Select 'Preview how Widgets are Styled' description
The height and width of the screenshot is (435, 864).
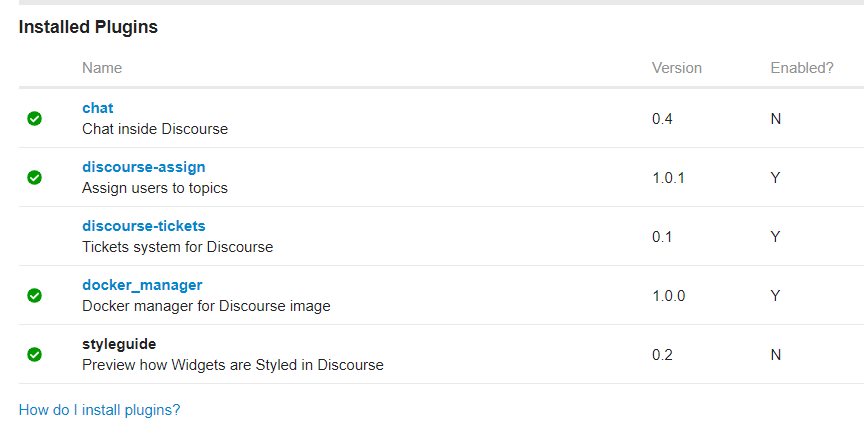point(233,365)
